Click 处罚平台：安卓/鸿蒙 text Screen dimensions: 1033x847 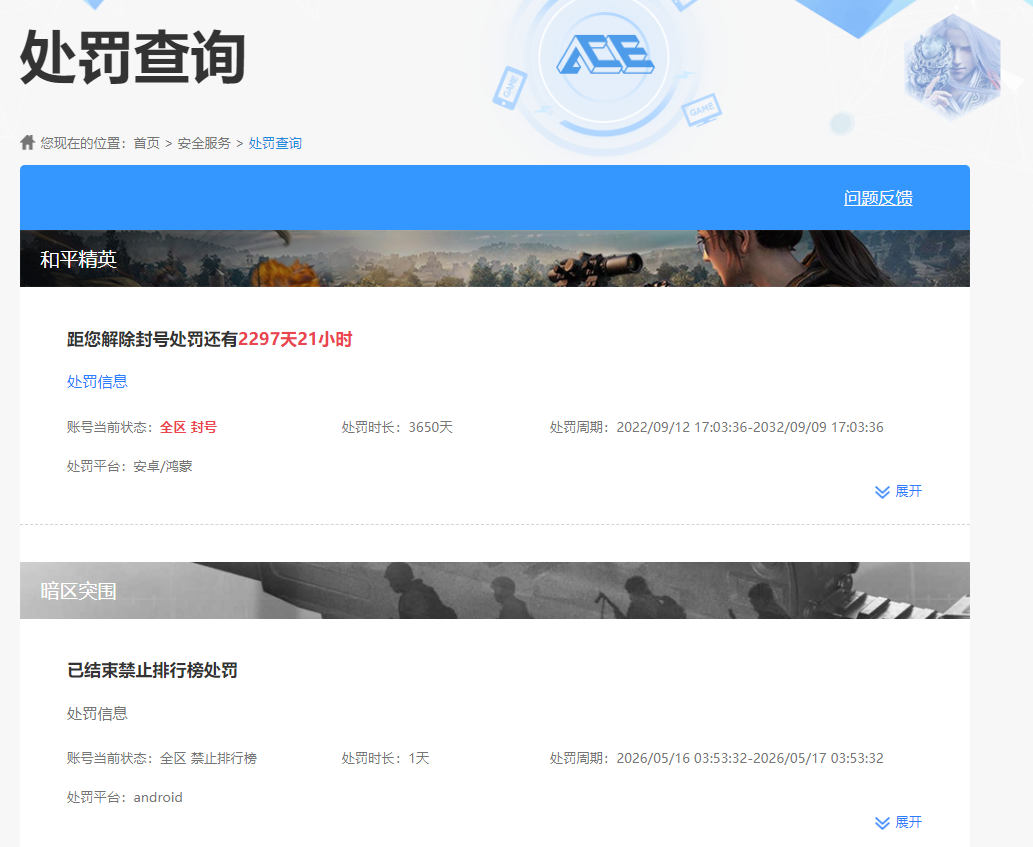point(130,466)
